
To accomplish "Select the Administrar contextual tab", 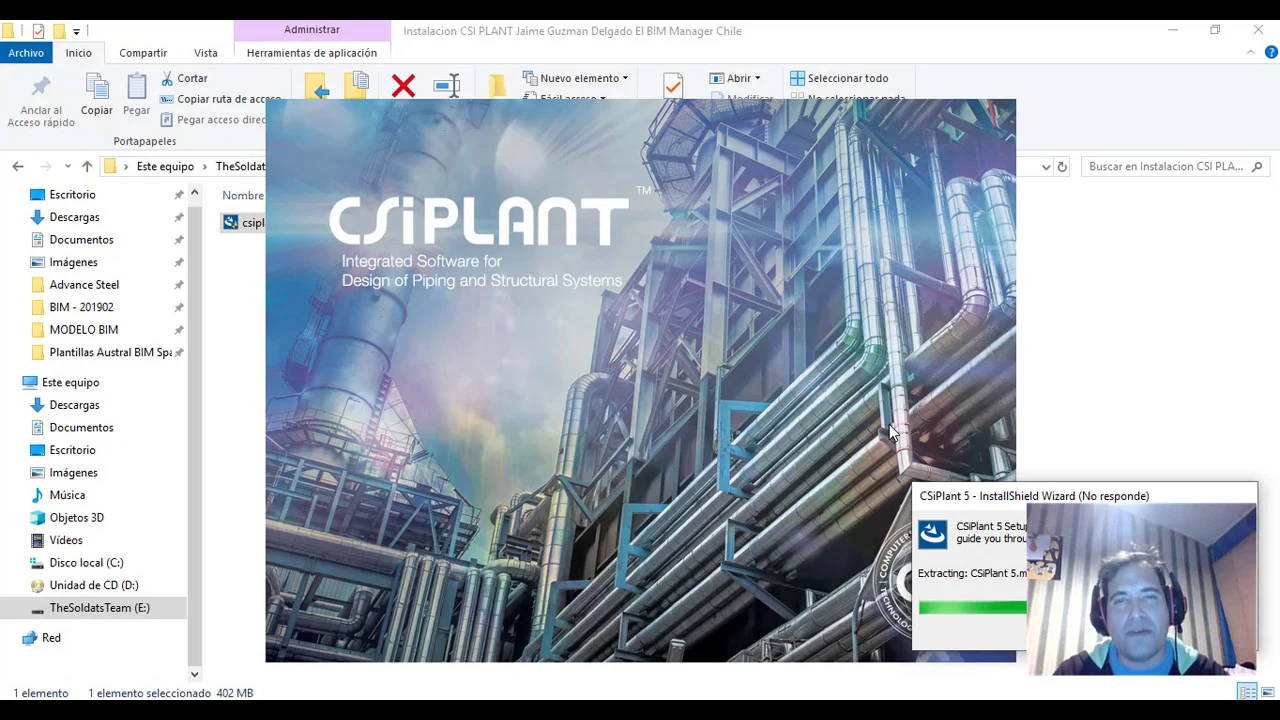I will tap(312, 30).
